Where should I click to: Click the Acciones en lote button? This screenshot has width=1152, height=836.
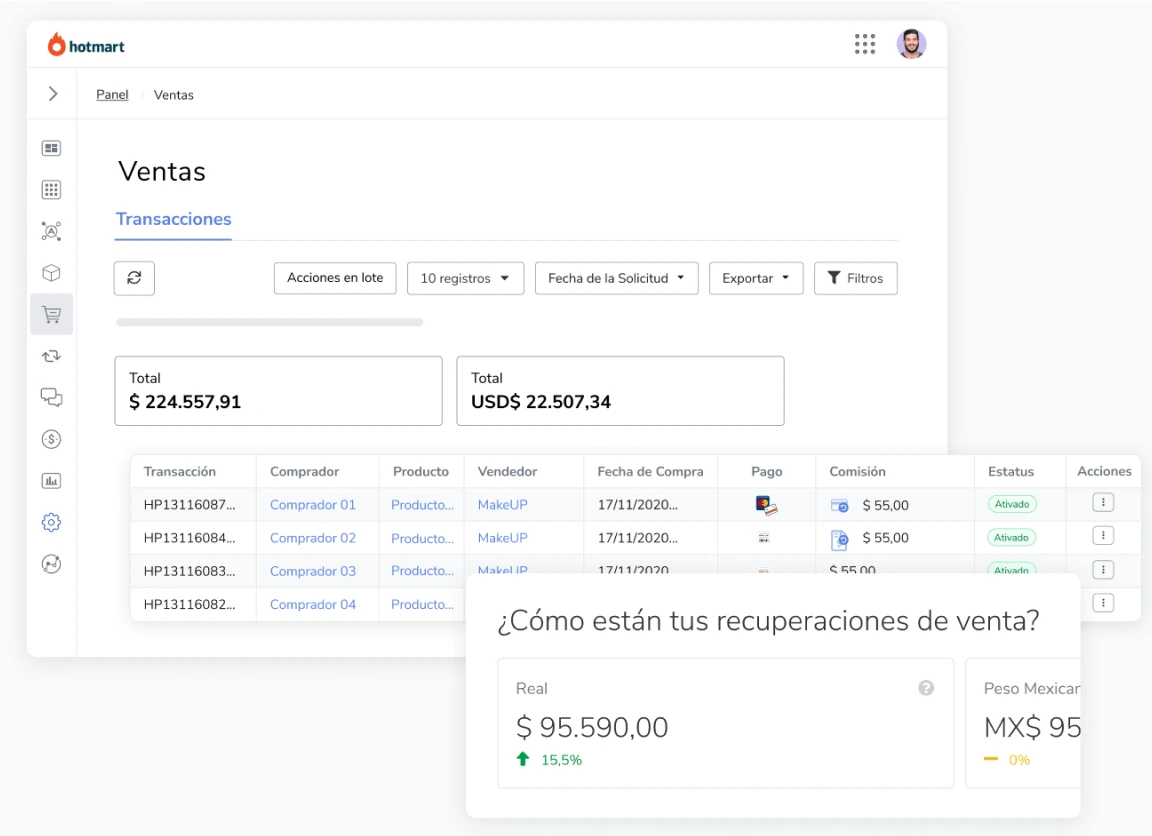coord(335,278)
